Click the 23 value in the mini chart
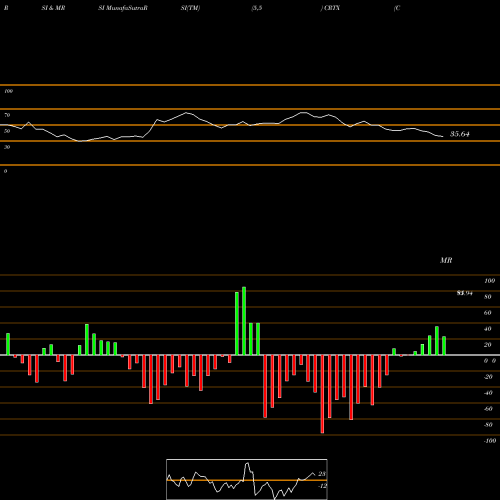 (x=322, y=474)
